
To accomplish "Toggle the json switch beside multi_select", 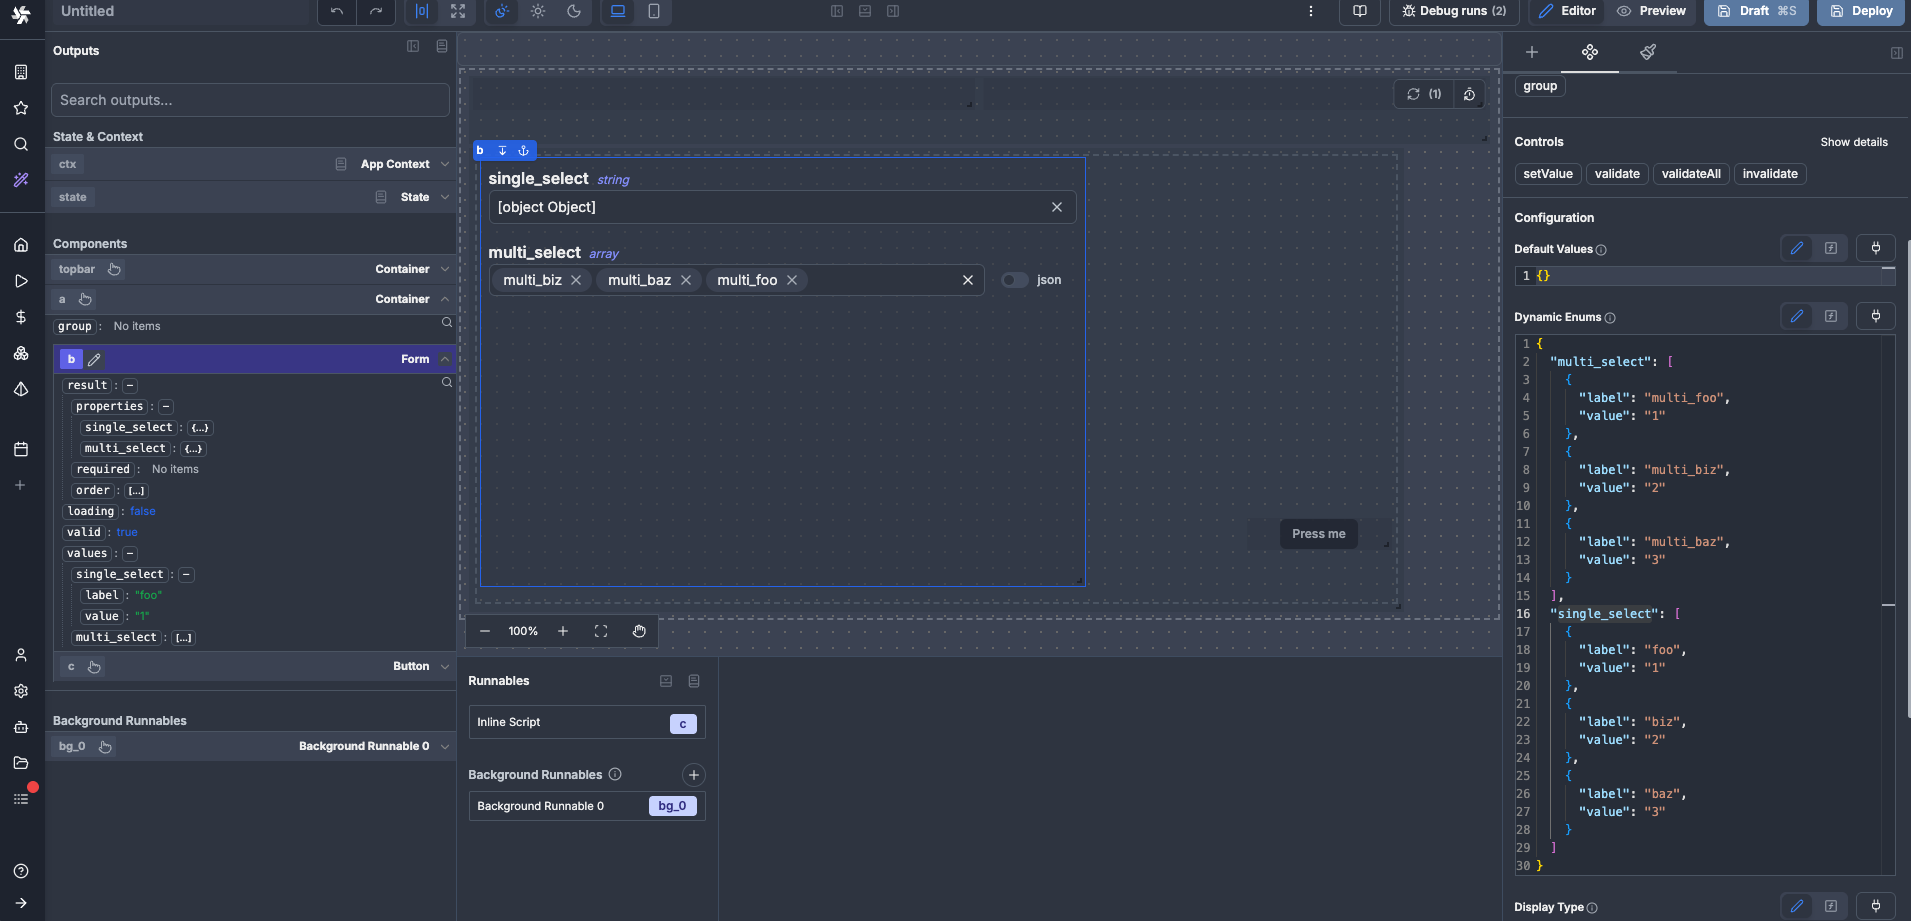I will point(1014,280).
